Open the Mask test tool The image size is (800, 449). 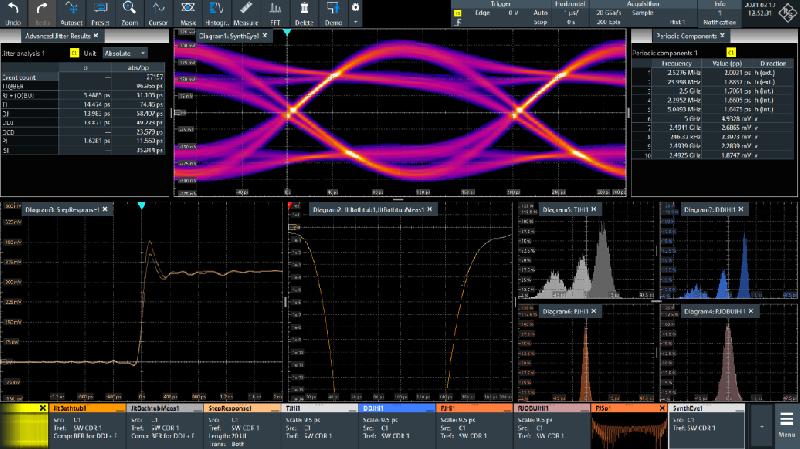(x=188, y=13)
